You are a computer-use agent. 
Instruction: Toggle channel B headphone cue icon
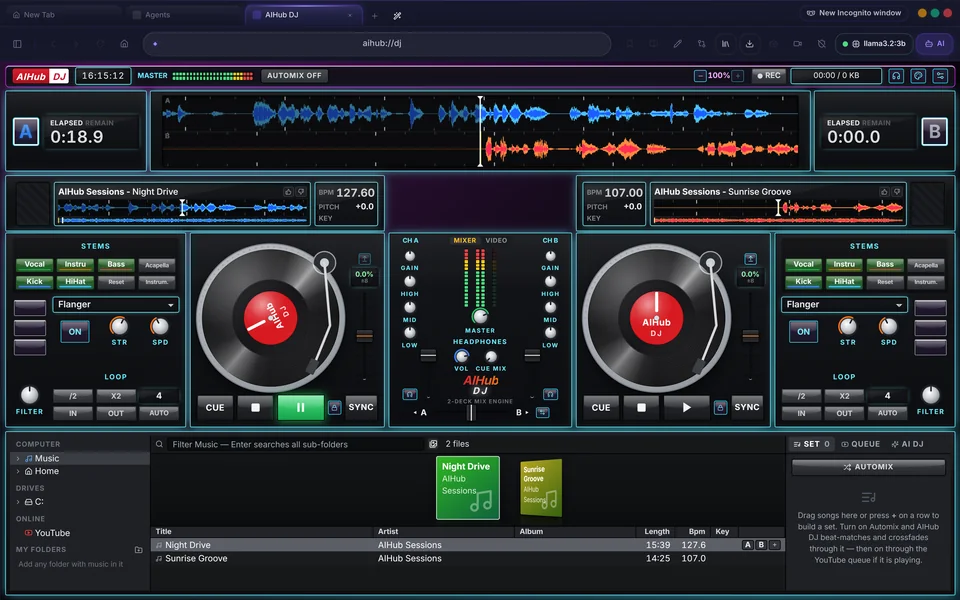tap(550, 394)
